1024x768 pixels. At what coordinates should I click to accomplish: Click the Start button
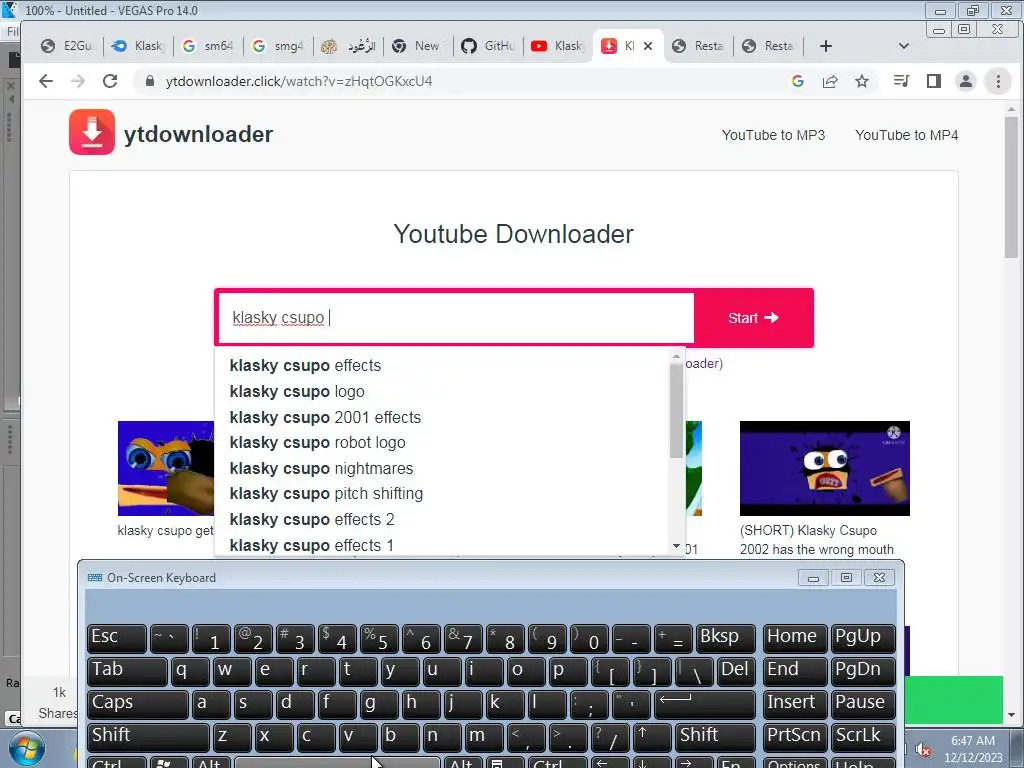click(x=753, y=318)
